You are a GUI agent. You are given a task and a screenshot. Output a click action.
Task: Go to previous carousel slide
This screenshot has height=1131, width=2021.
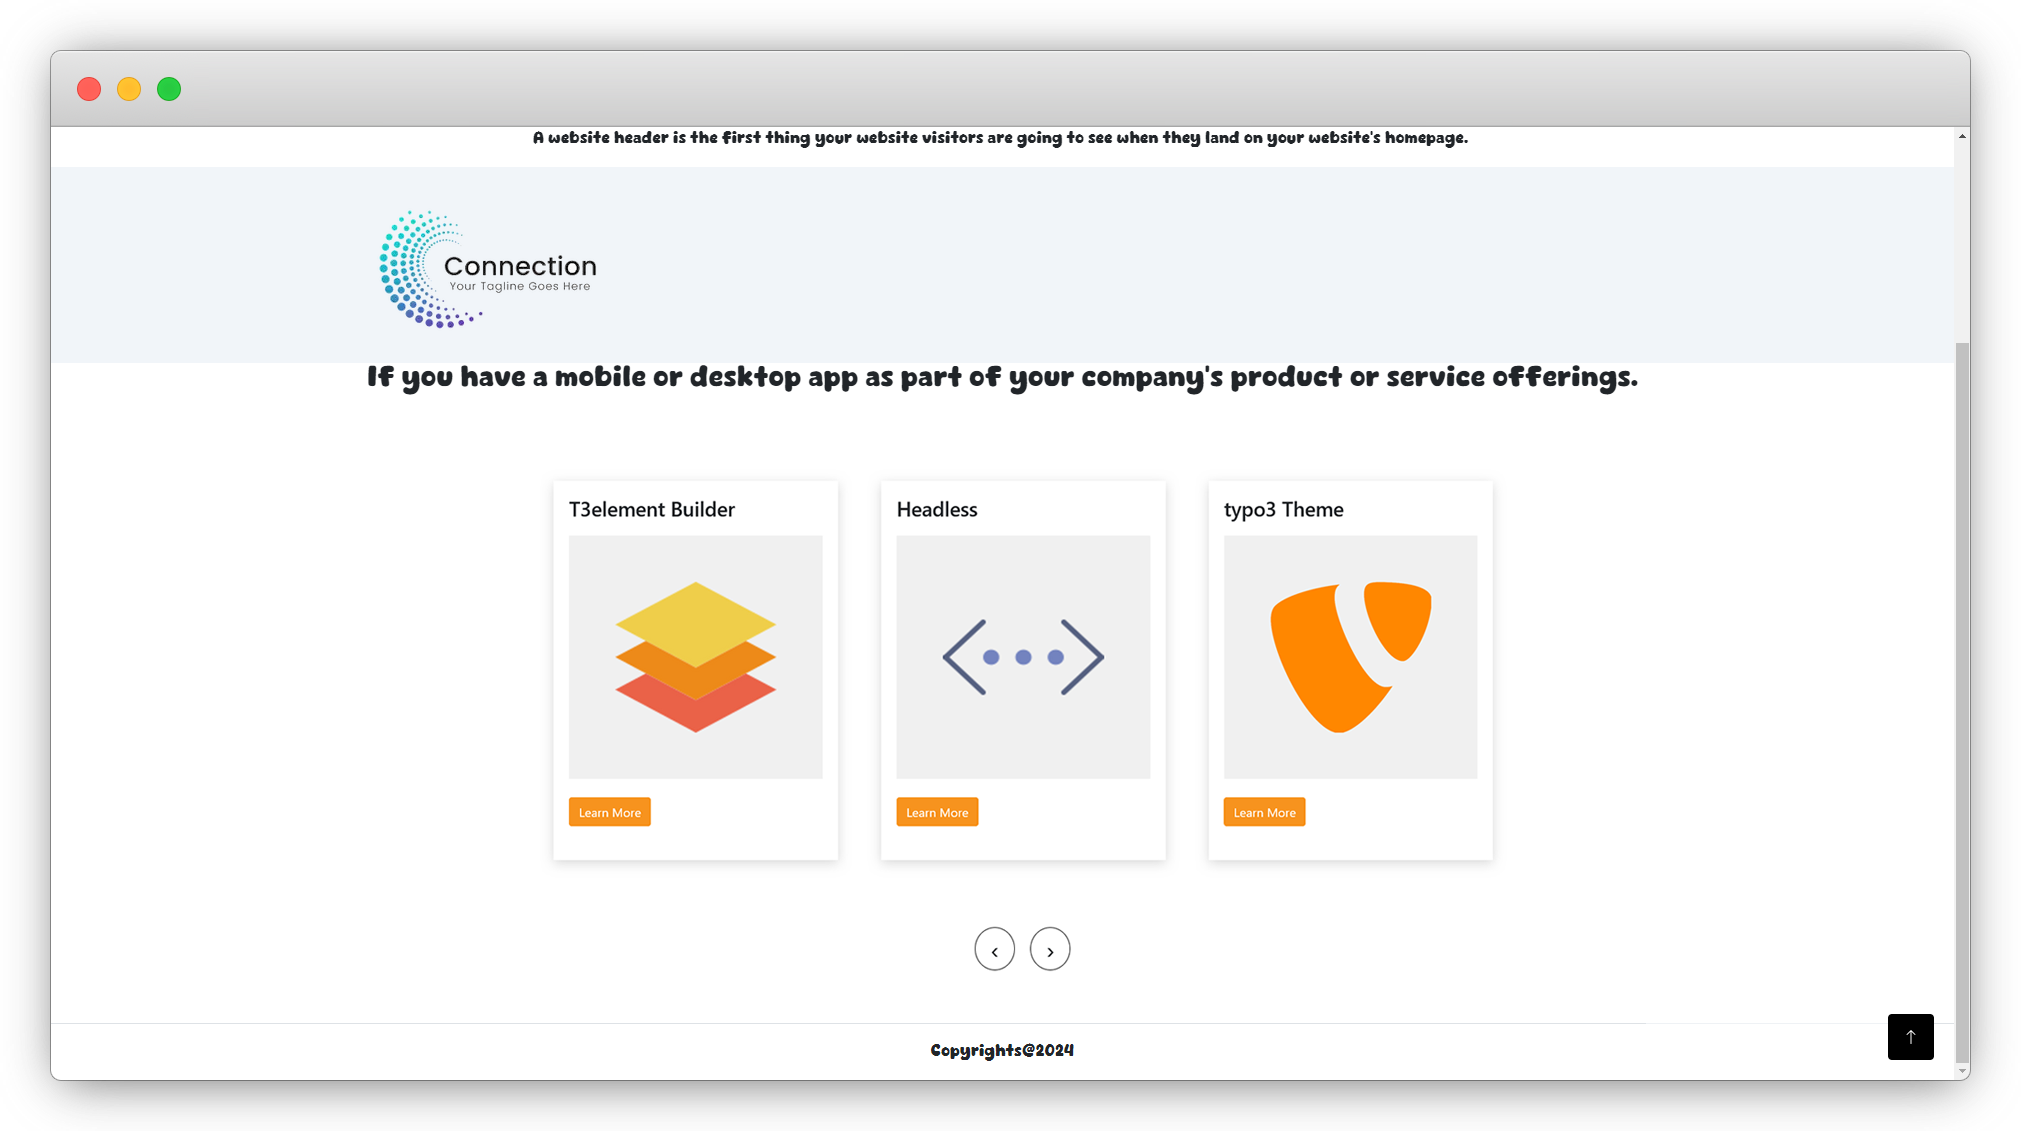[994, 949]
